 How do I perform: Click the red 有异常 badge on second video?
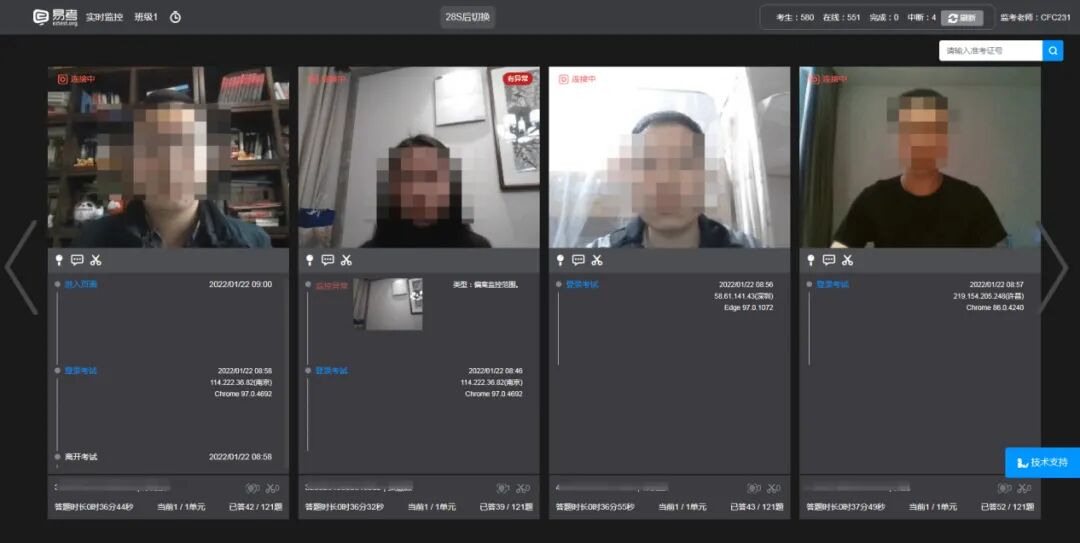(x=518, y=79)
